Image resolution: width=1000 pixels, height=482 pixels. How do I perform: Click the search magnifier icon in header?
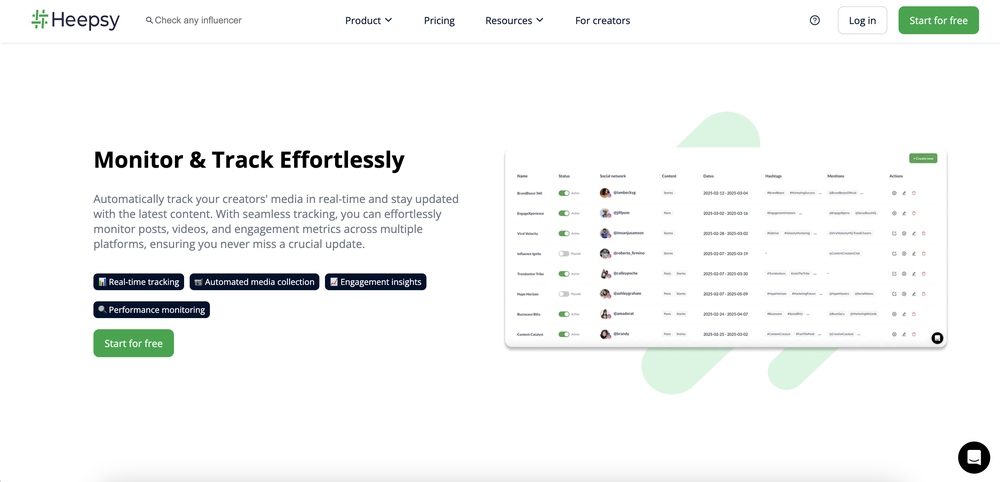pyautogui.click(x=149, y=20)
